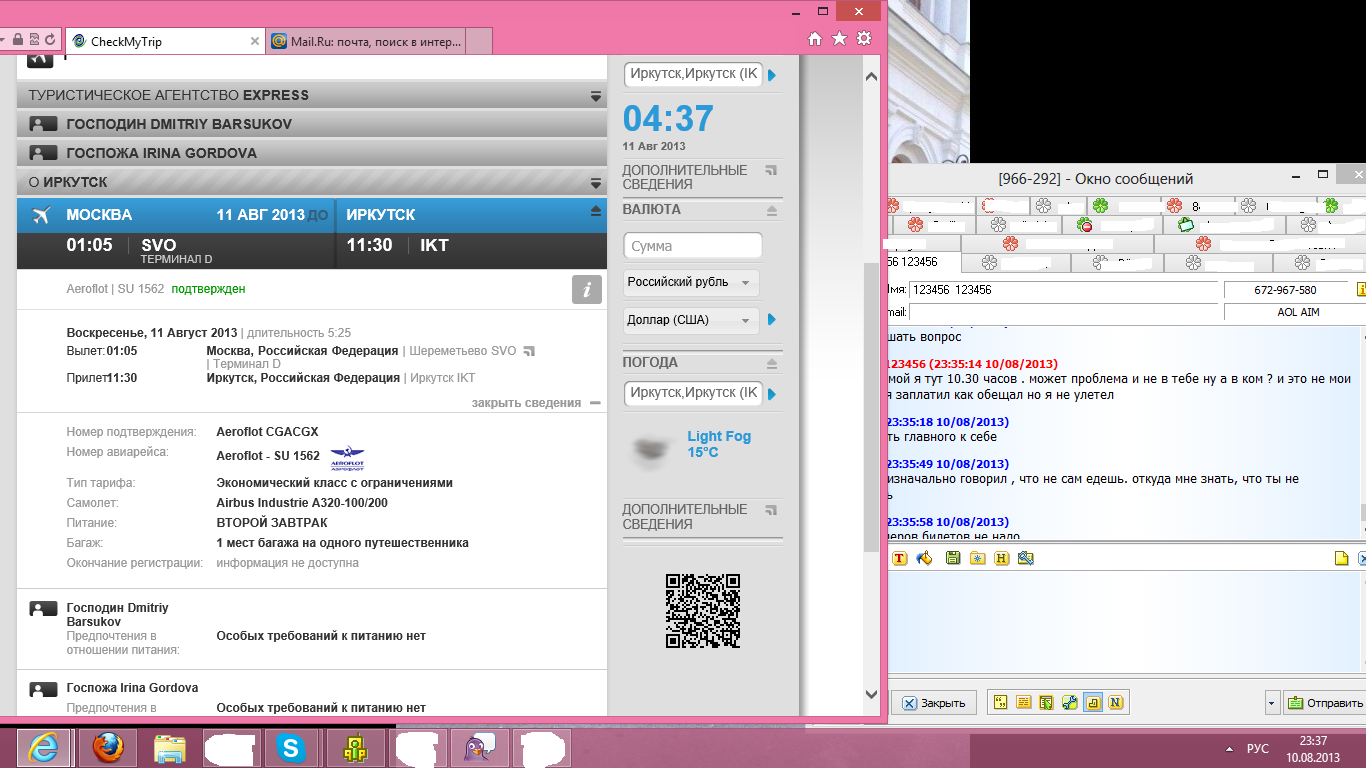Refresh the CheckMyTrip page
Image resolution: width=1366 pixels, height=768 pixels.
tap(51, 39)
